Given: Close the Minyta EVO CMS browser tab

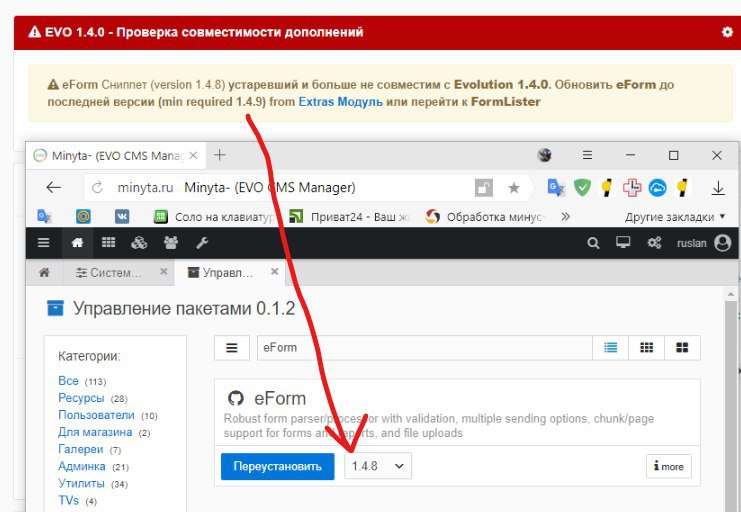Looking at the screenshot, I should tap(193, 155).
